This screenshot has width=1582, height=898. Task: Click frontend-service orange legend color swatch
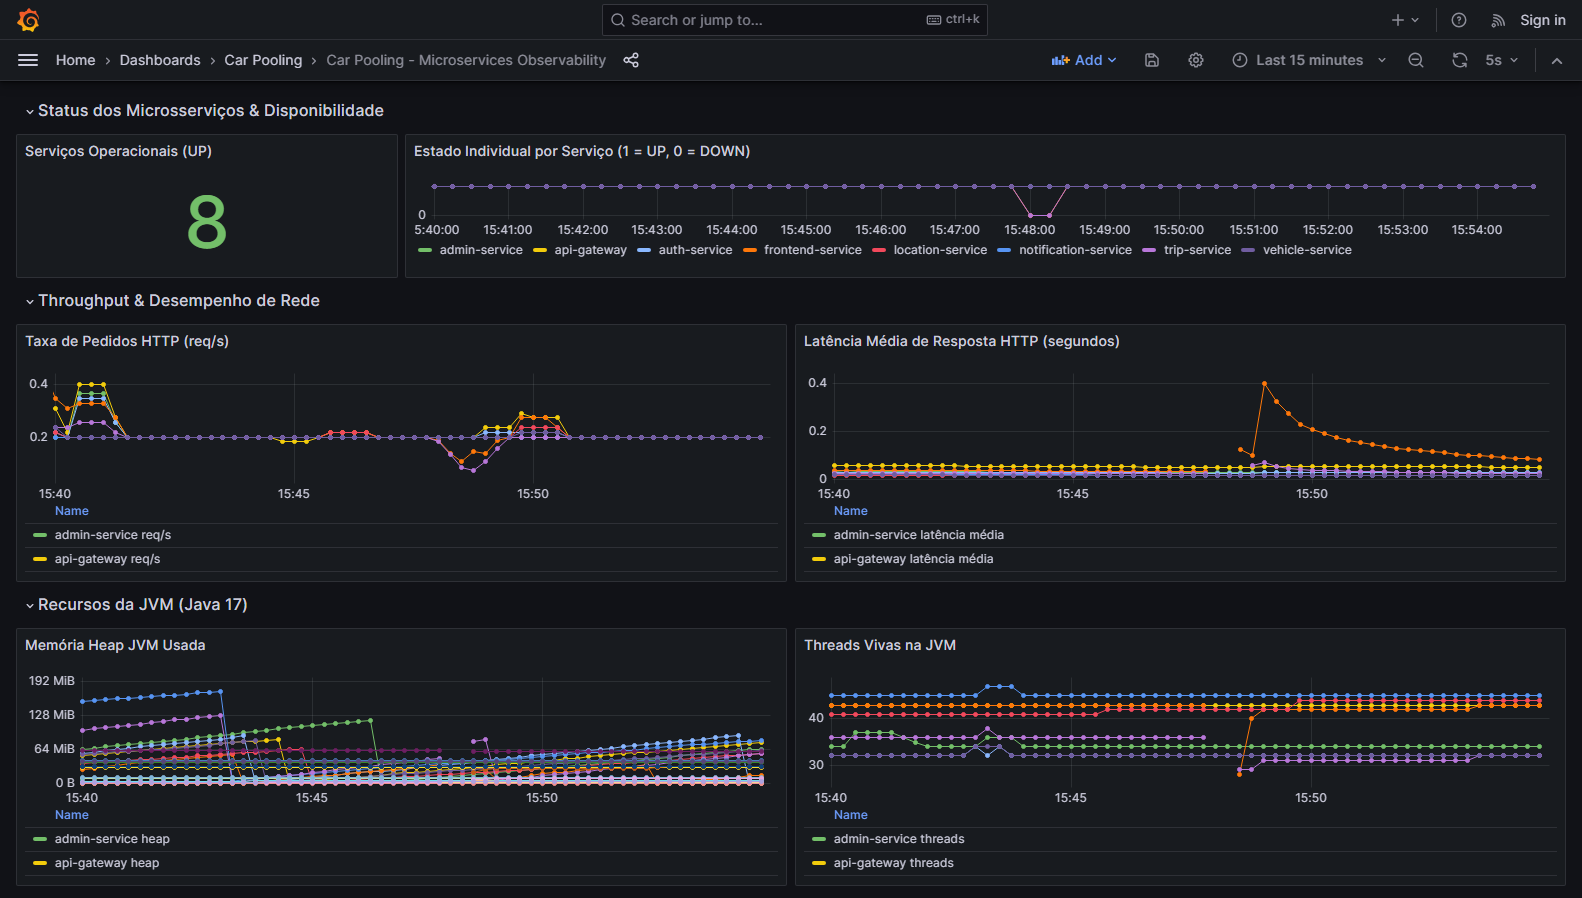pyautogui.click(x=750, y=250)
